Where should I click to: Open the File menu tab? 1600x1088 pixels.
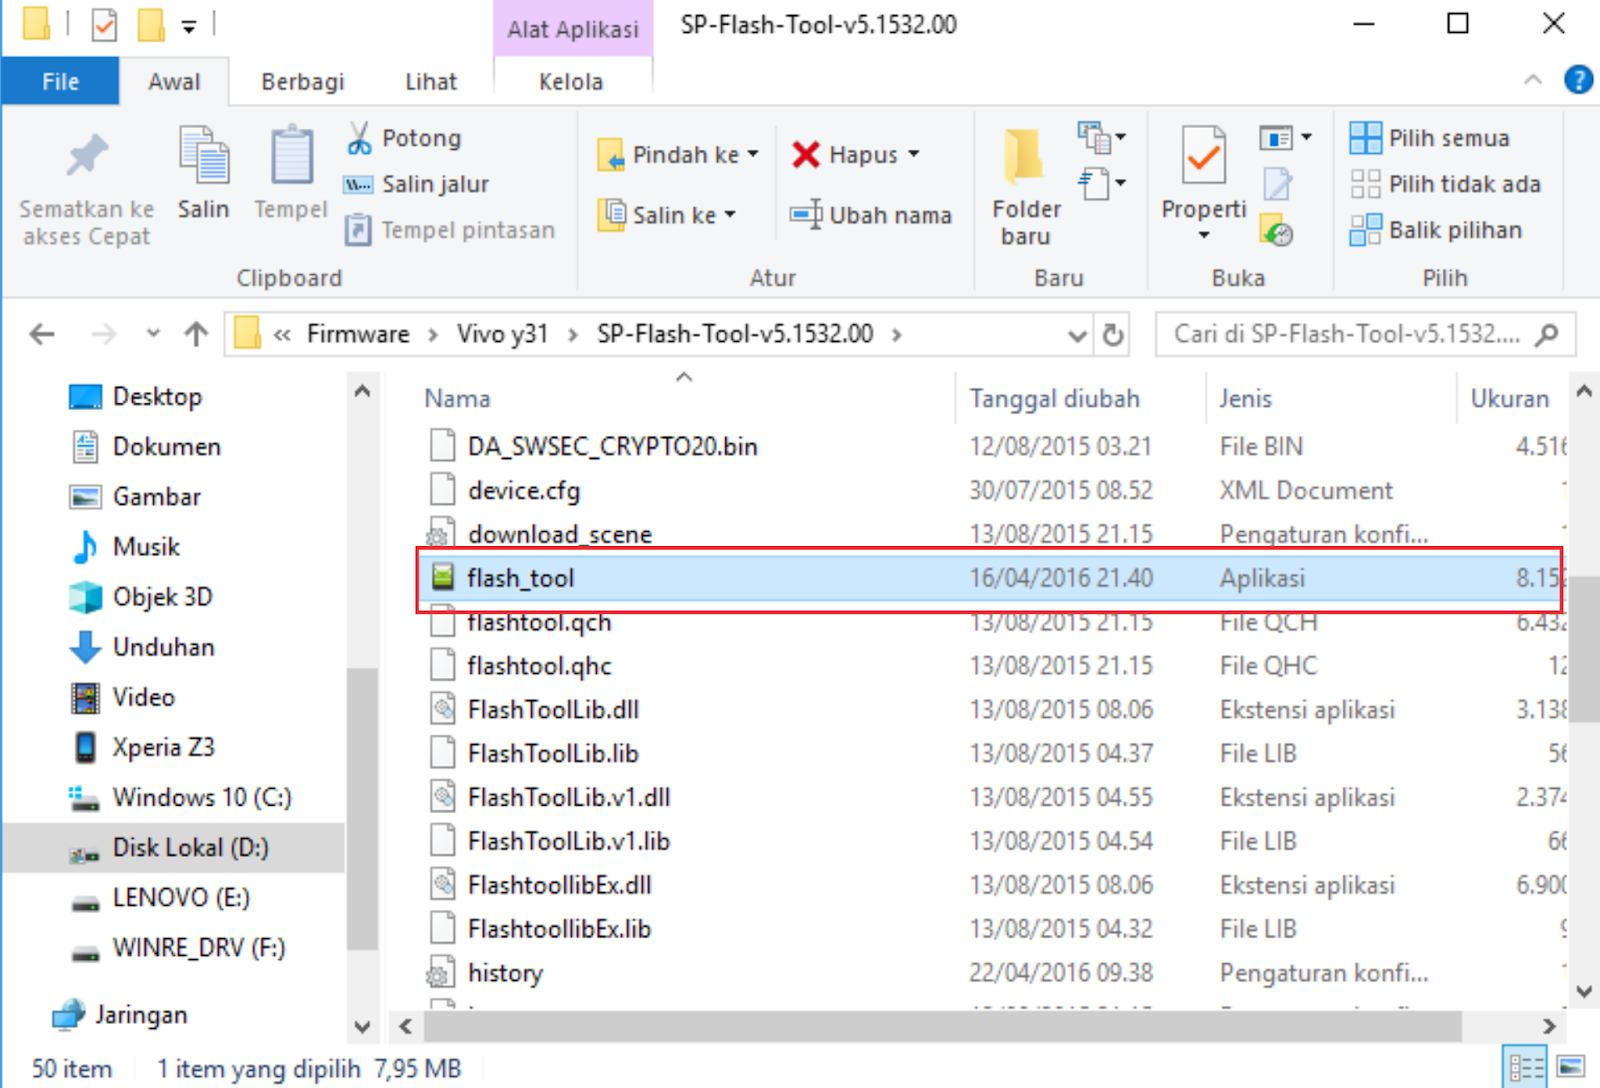coord(60,81)
